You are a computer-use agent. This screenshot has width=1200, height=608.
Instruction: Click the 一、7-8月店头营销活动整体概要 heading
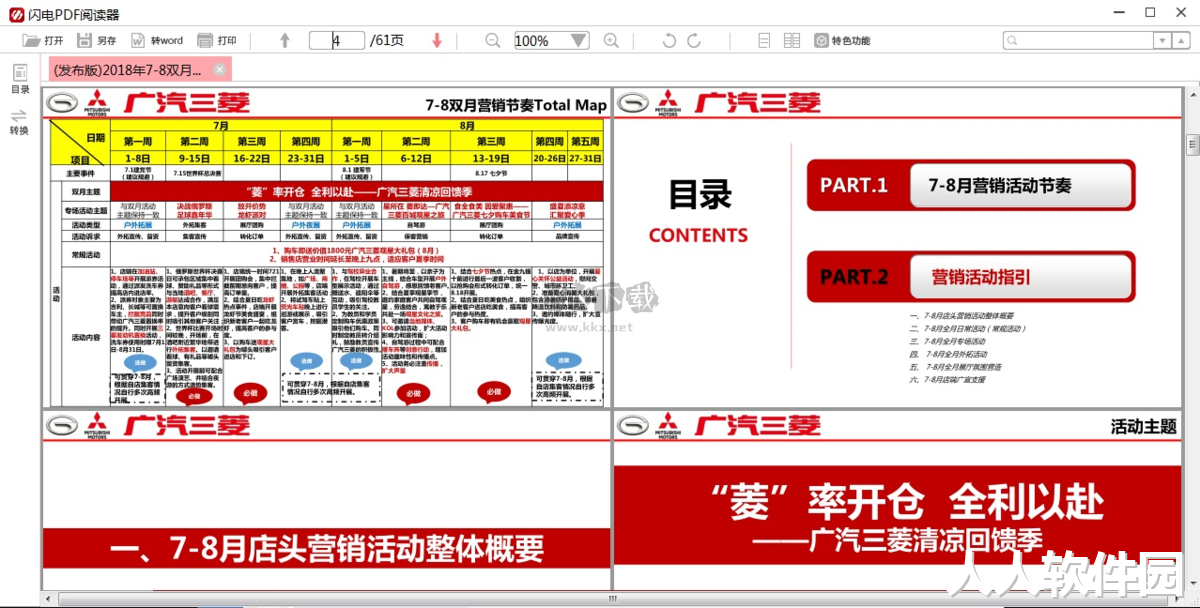326,548
